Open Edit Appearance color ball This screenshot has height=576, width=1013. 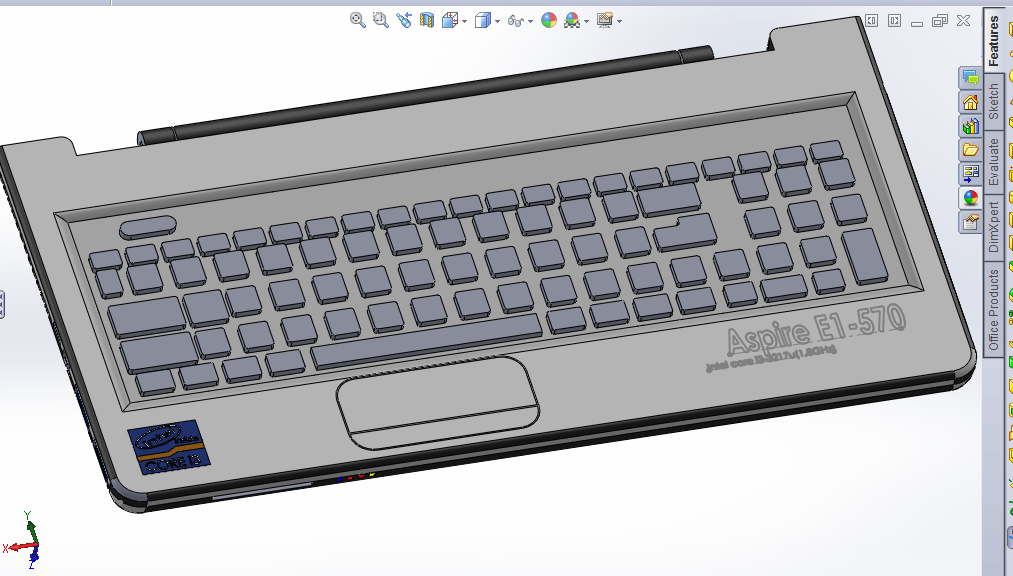(x=548, y=21)
